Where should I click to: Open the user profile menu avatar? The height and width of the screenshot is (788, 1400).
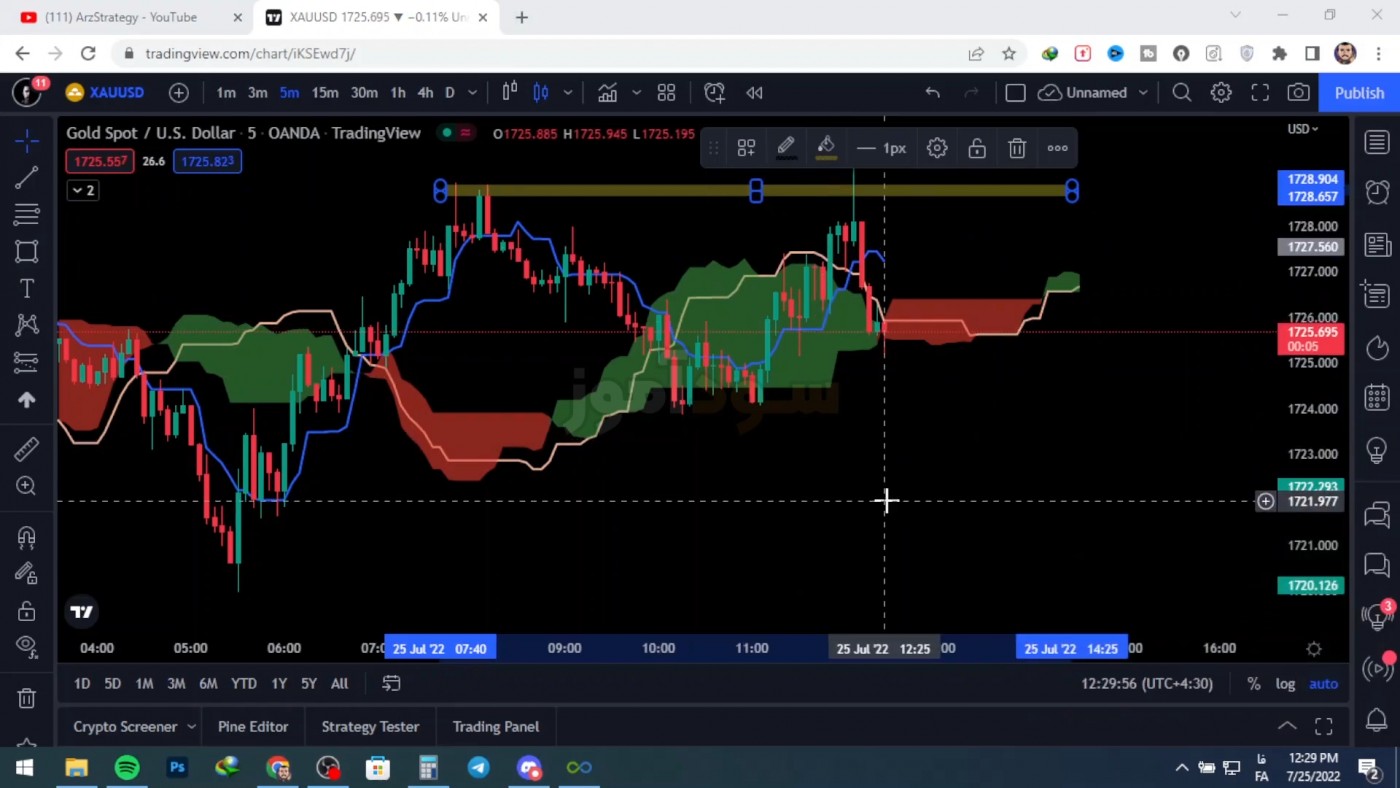pyautogui.click(x=27, y=92)
